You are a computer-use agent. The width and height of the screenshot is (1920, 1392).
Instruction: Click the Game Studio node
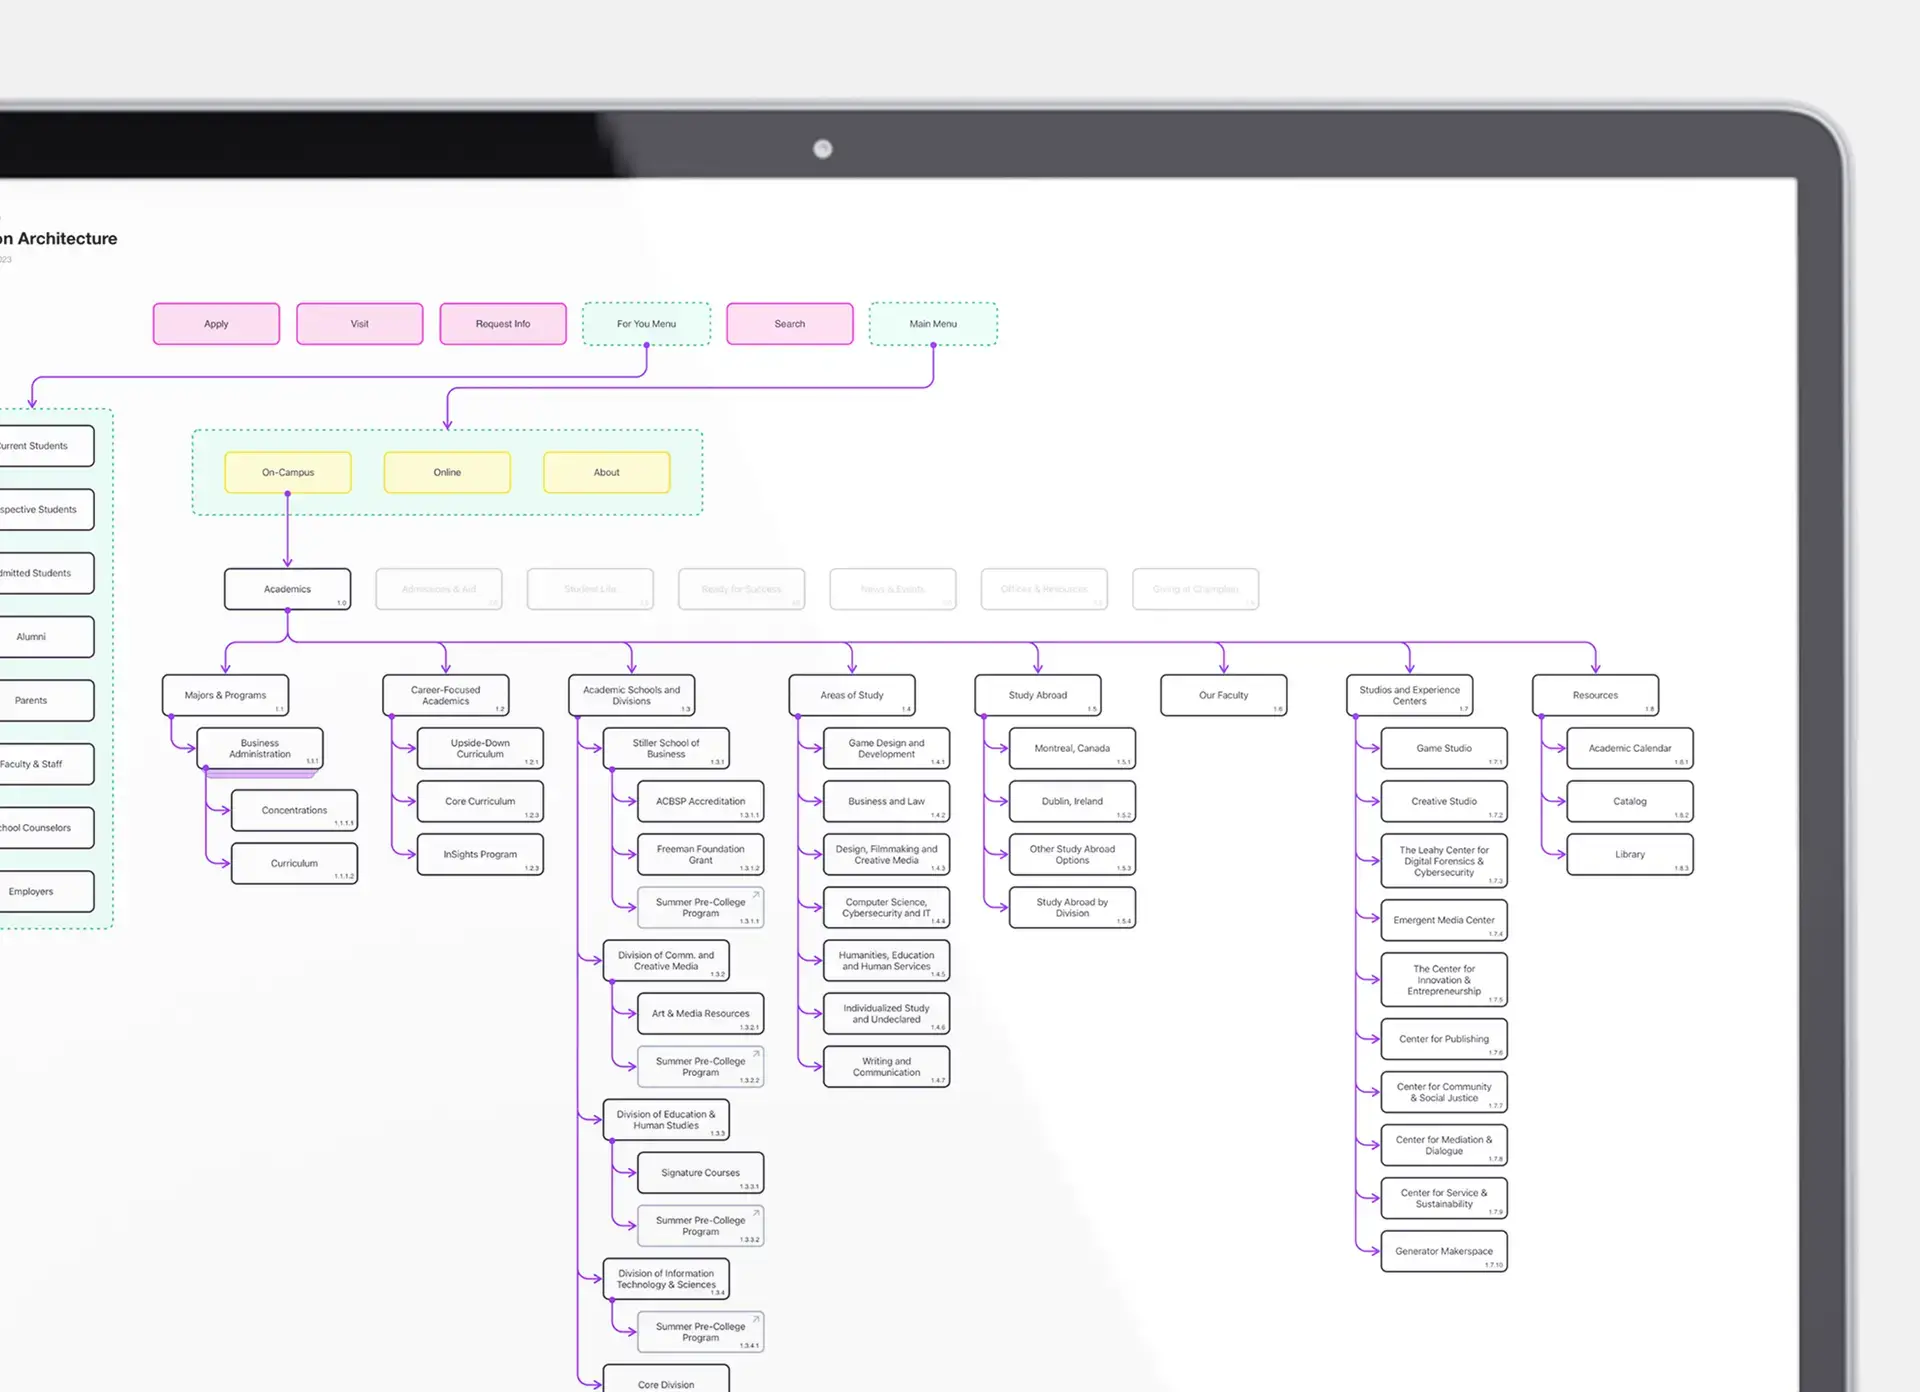click(1443, 748)
